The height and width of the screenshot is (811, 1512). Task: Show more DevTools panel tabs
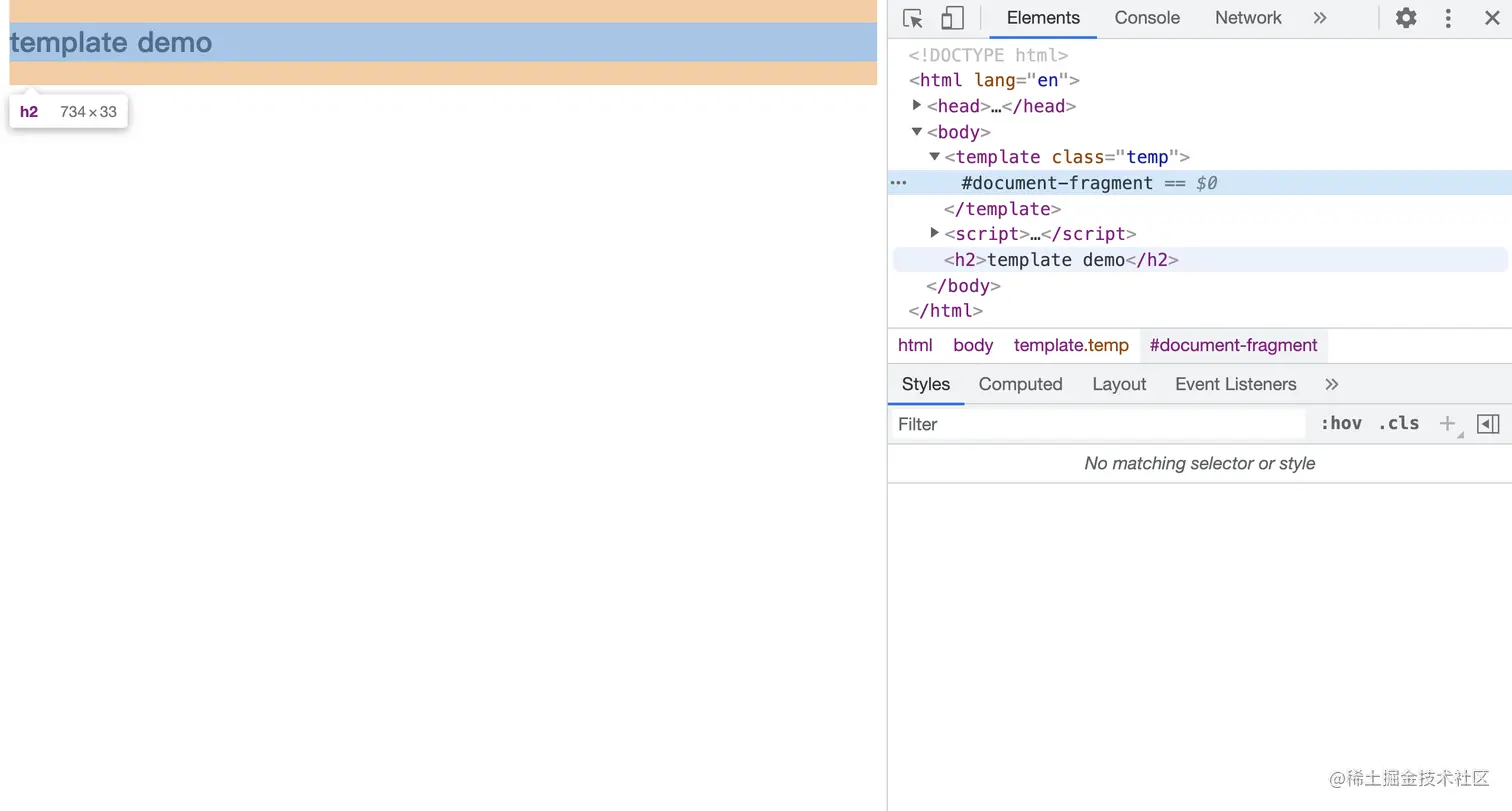[x=1320, y=18]
